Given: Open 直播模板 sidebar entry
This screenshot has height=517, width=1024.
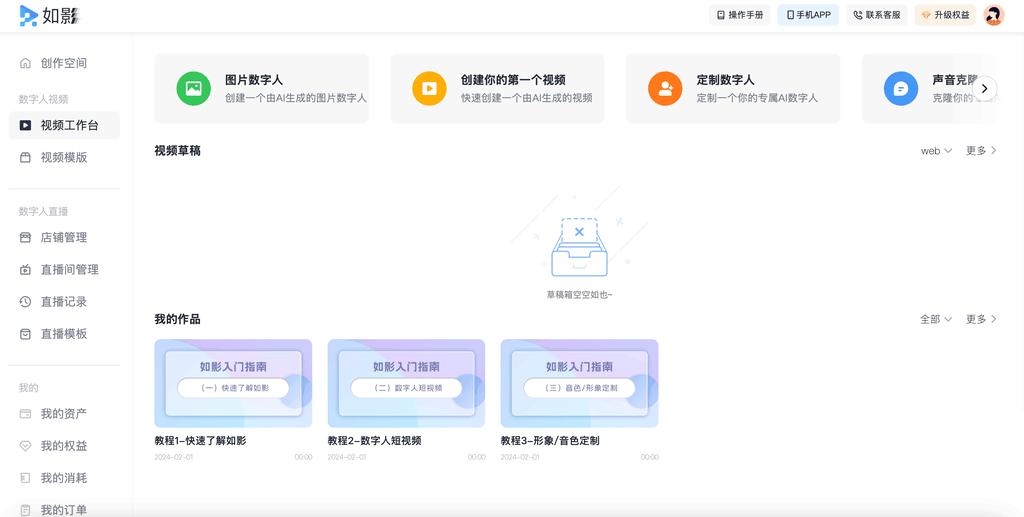Looking at the screenshot, I should tap(64, 334).
